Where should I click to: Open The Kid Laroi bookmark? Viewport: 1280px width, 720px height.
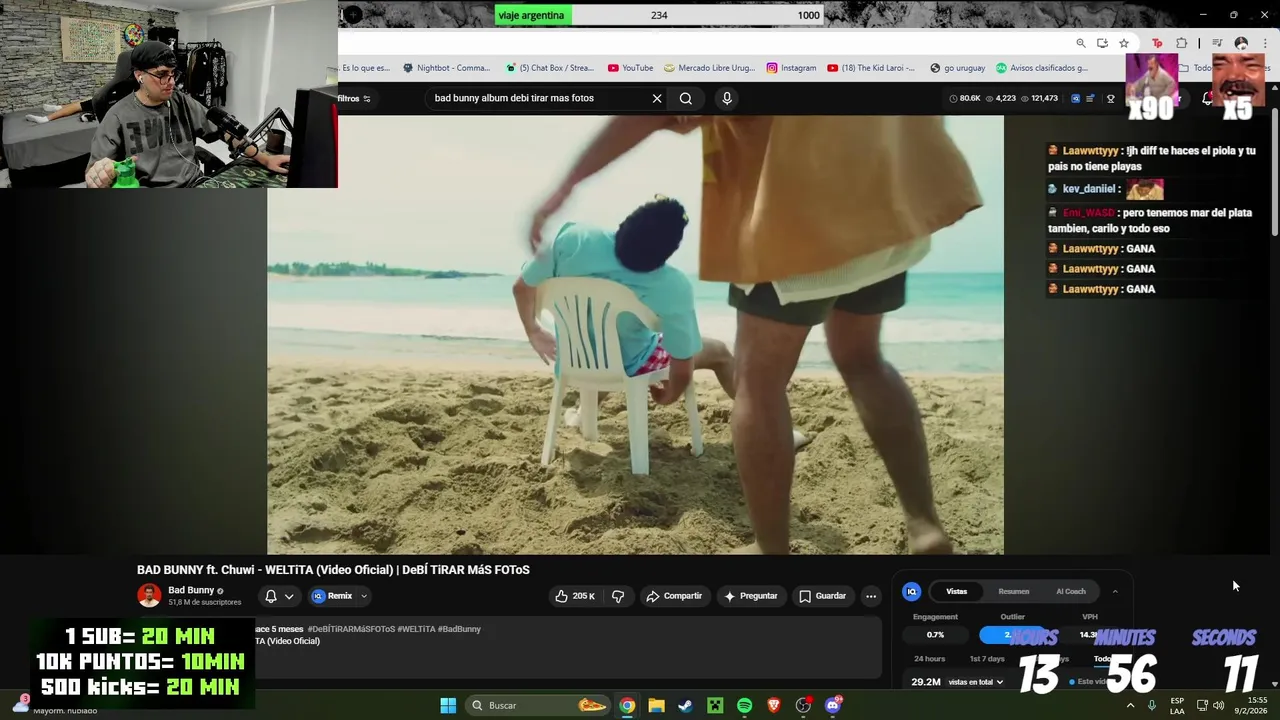click(x=871, y=68)
